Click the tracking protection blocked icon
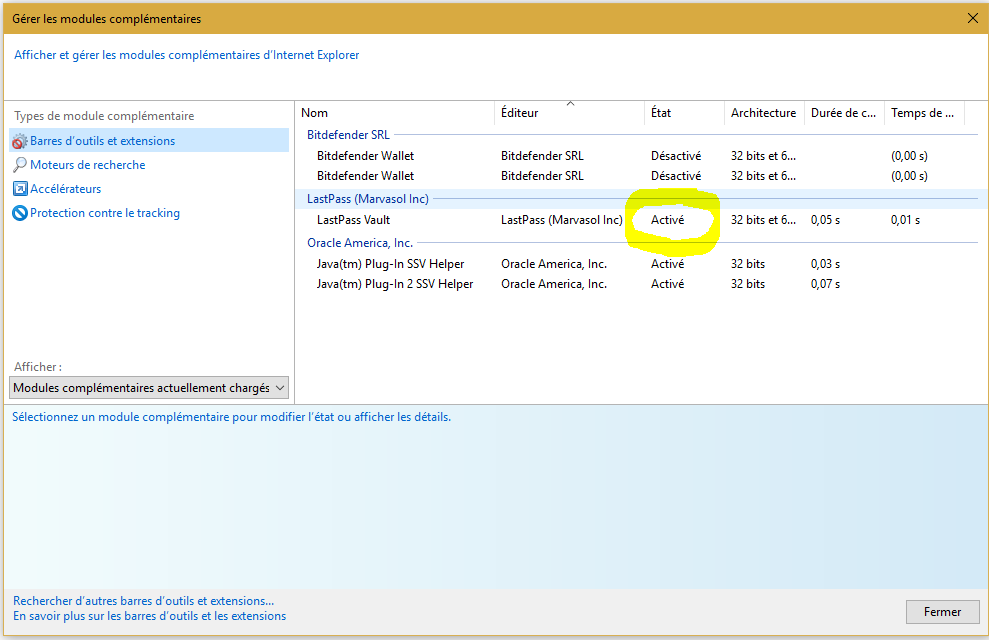Screen dimensions: 989x640 tap(20, 213)
